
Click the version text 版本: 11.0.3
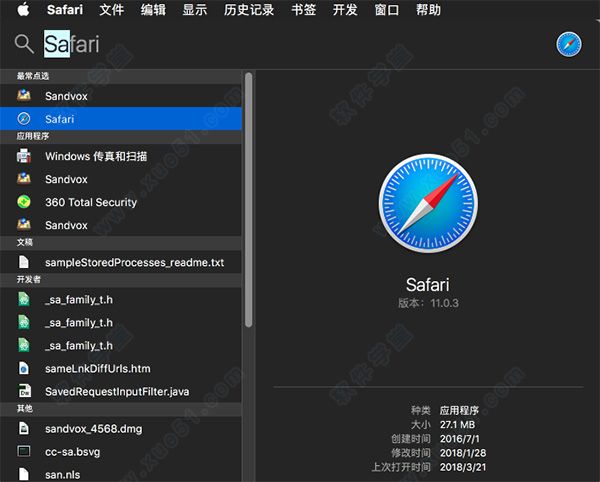(428, 303)
